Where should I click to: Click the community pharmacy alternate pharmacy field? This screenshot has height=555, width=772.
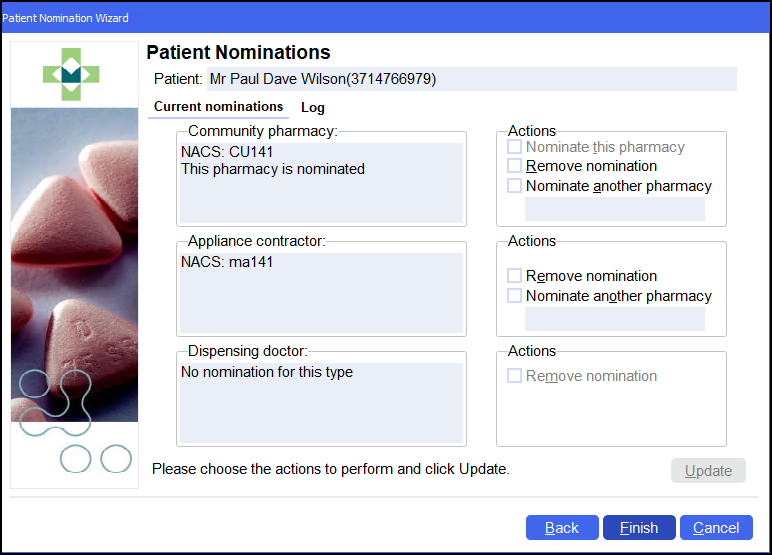[615, 209]
